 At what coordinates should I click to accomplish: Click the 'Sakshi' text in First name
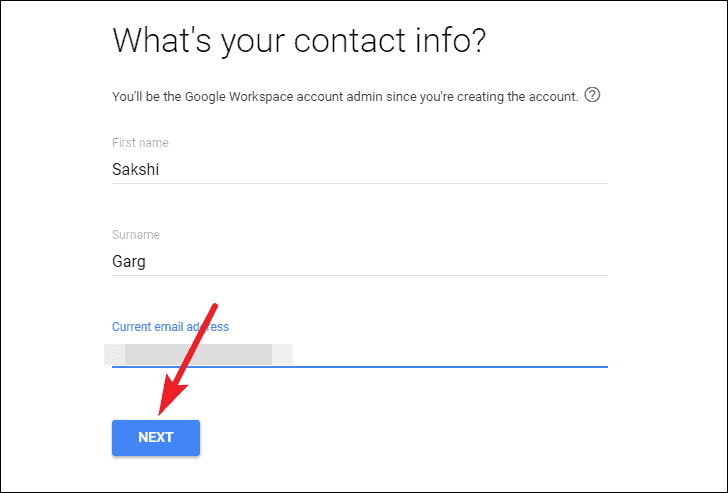pyautogui.click(x=136, y=169)
